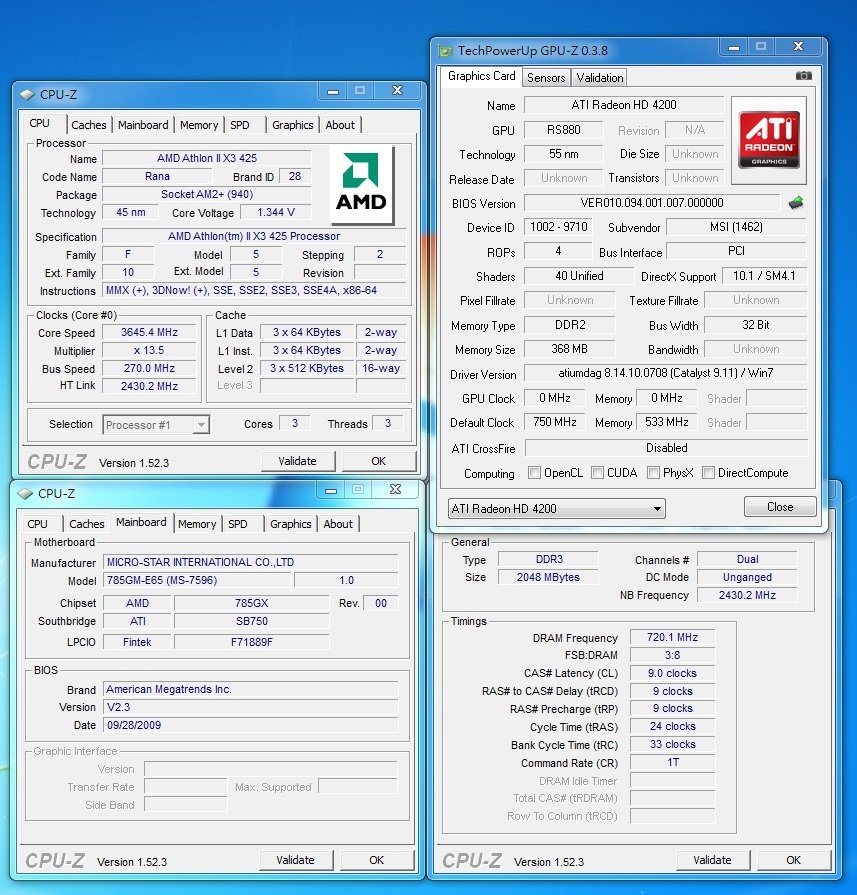Click the Core Speed value 3645.4 MHz

click(x=150, y=332)
